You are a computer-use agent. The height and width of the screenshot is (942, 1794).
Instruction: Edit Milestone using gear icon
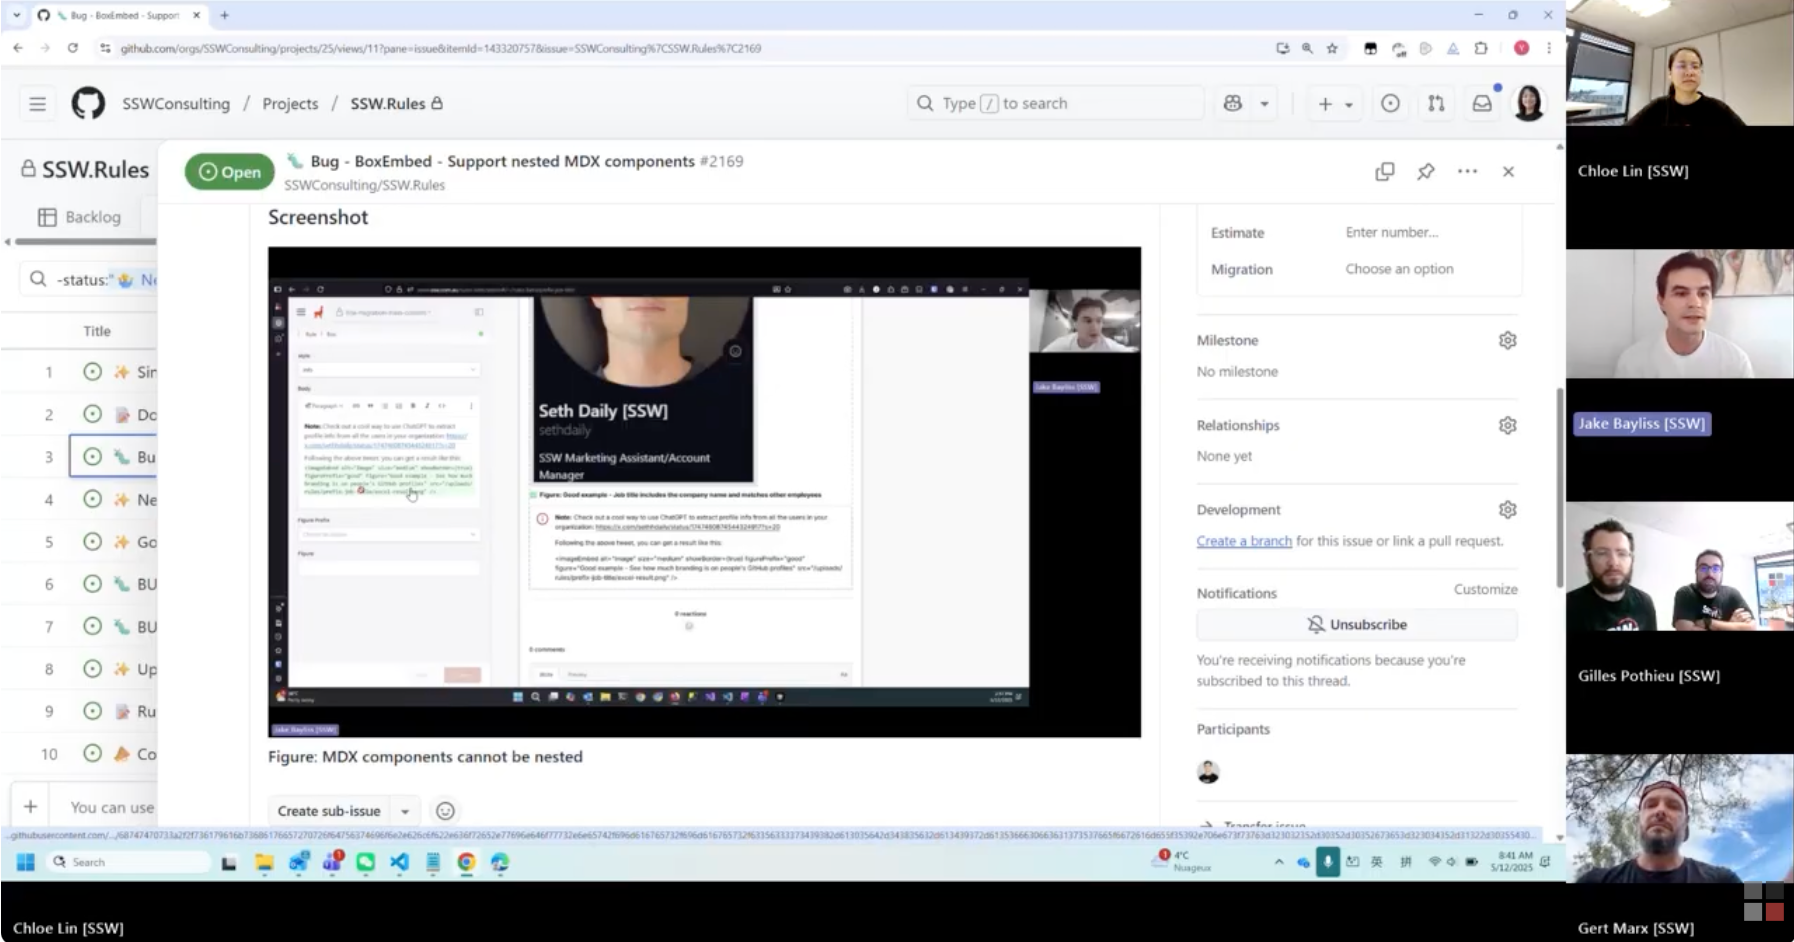pos(1507,341)
